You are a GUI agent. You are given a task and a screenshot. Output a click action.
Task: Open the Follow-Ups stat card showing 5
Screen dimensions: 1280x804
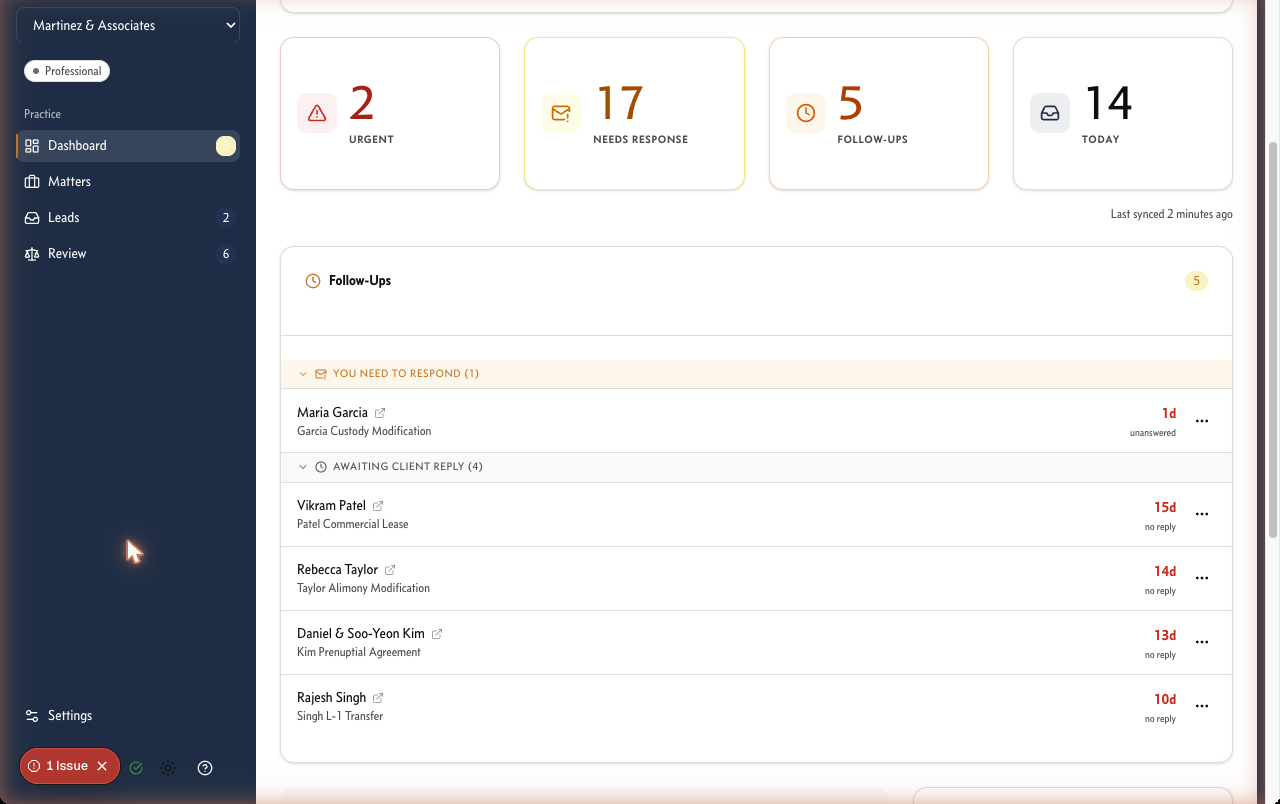click(879, 113)
